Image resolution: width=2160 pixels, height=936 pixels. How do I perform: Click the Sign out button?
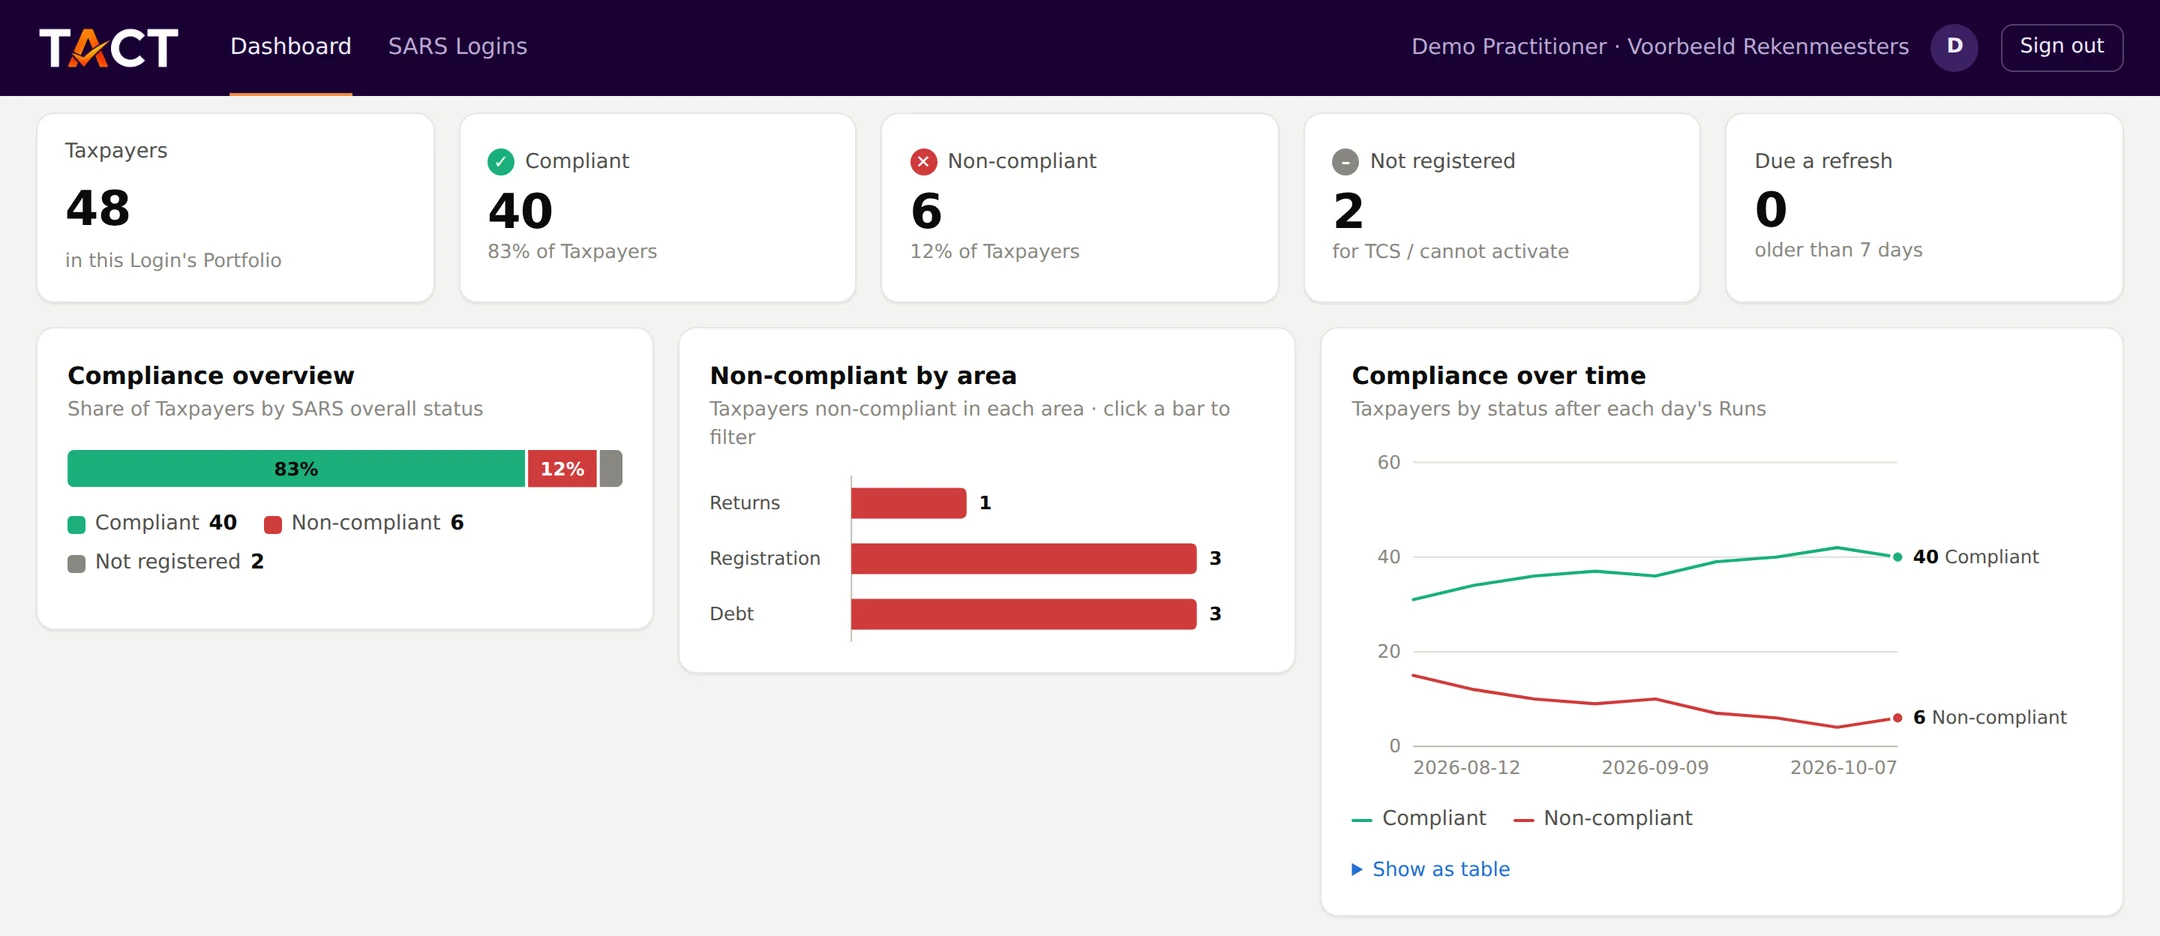[x=2061, y=47]
